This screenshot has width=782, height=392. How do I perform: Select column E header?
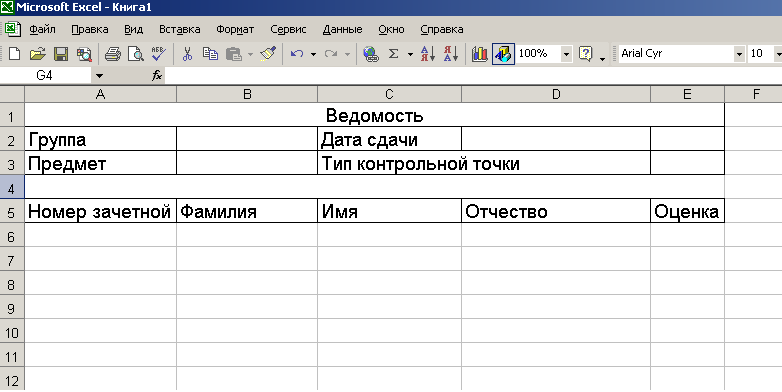(x=687, y=94)
